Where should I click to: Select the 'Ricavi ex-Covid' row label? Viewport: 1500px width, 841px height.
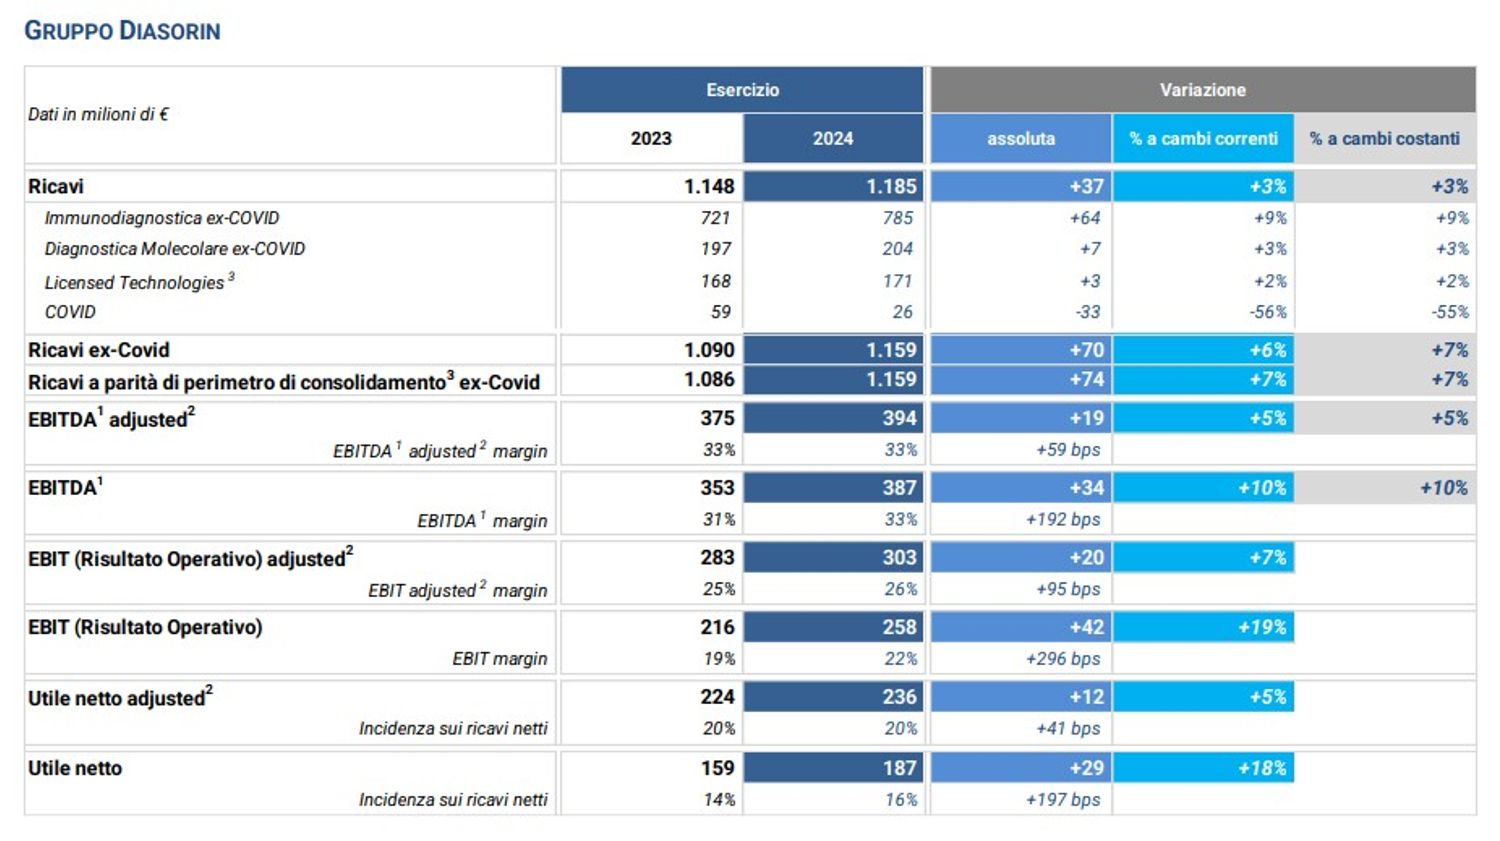[x=99, y=351]
